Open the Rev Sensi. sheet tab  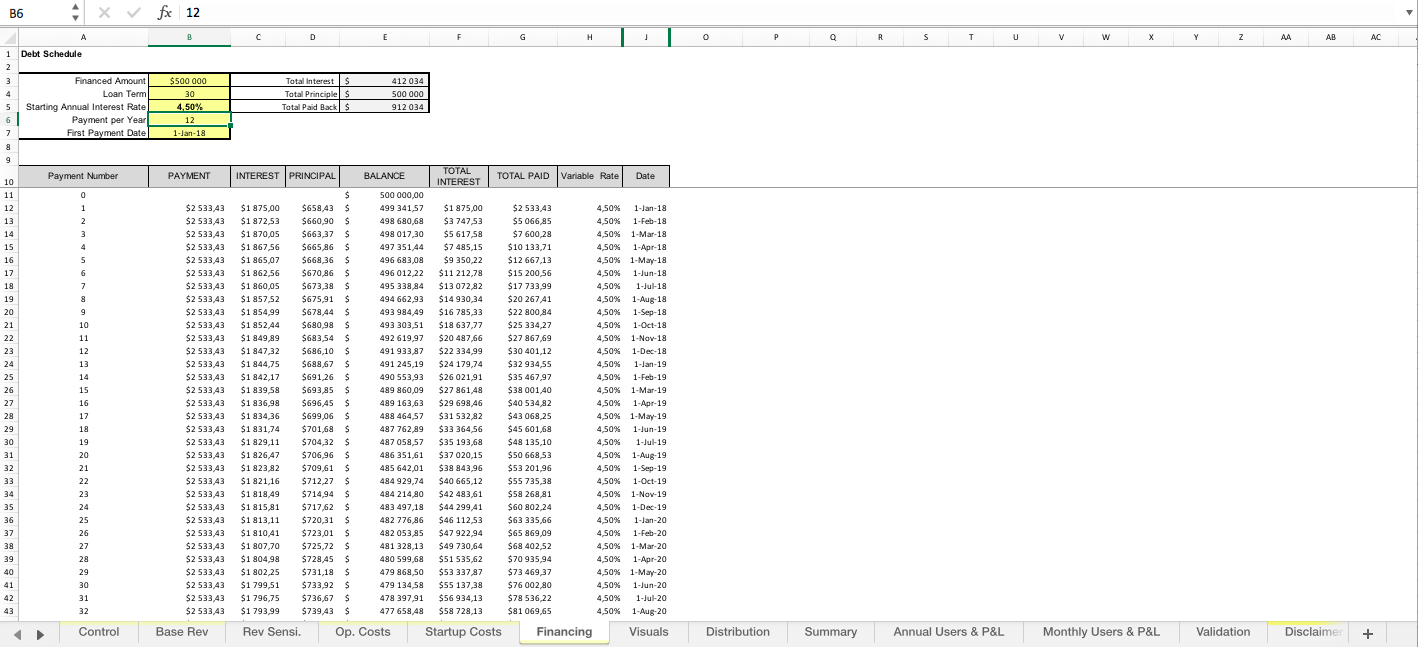(x=272, y=632)
